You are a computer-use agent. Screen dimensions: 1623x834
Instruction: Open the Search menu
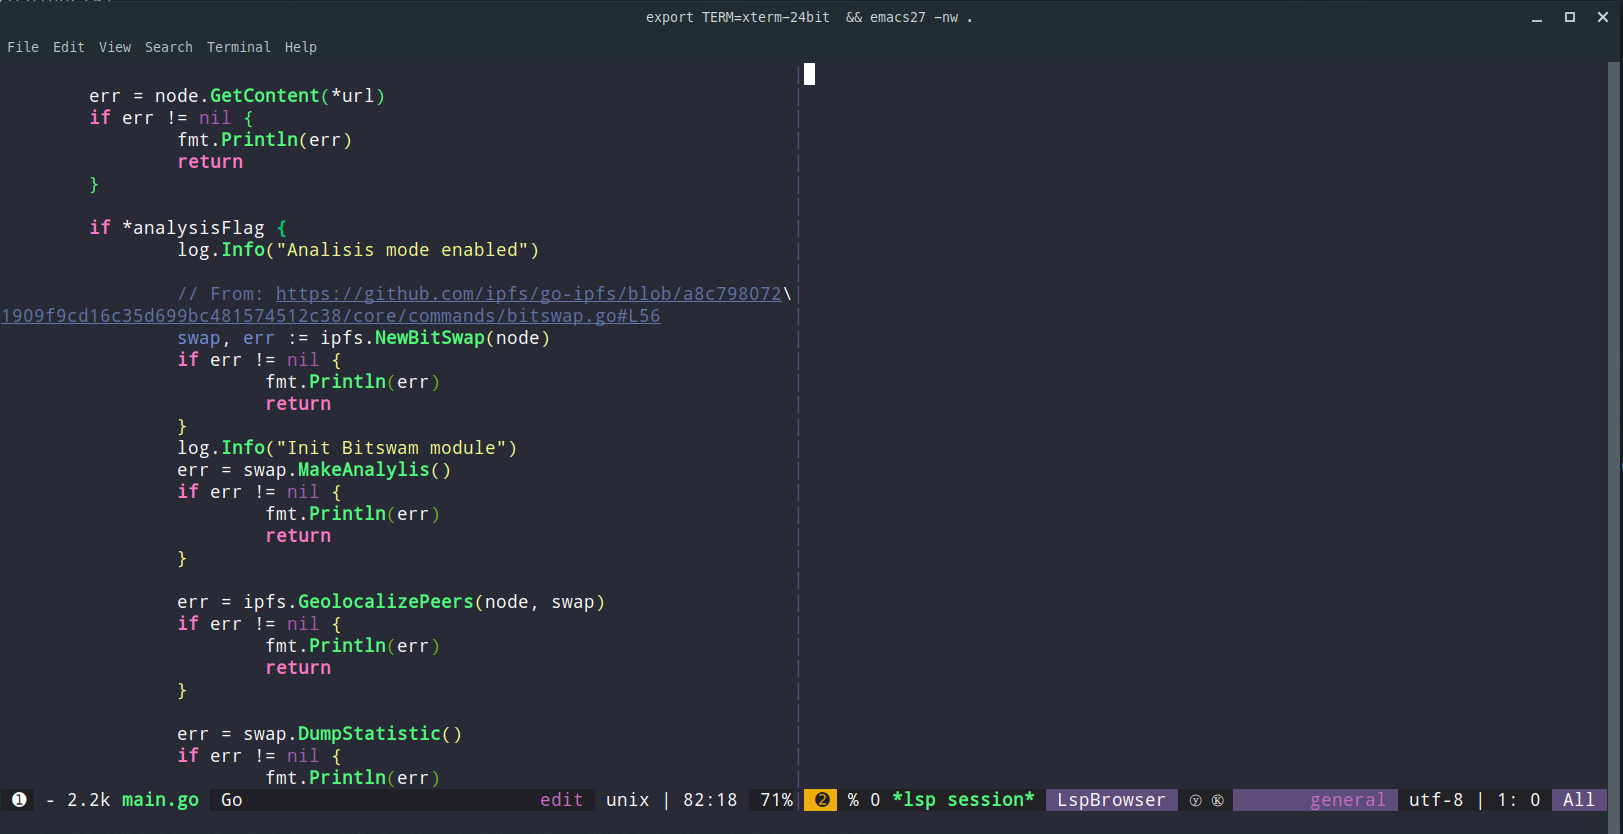[x=169, y=47]
